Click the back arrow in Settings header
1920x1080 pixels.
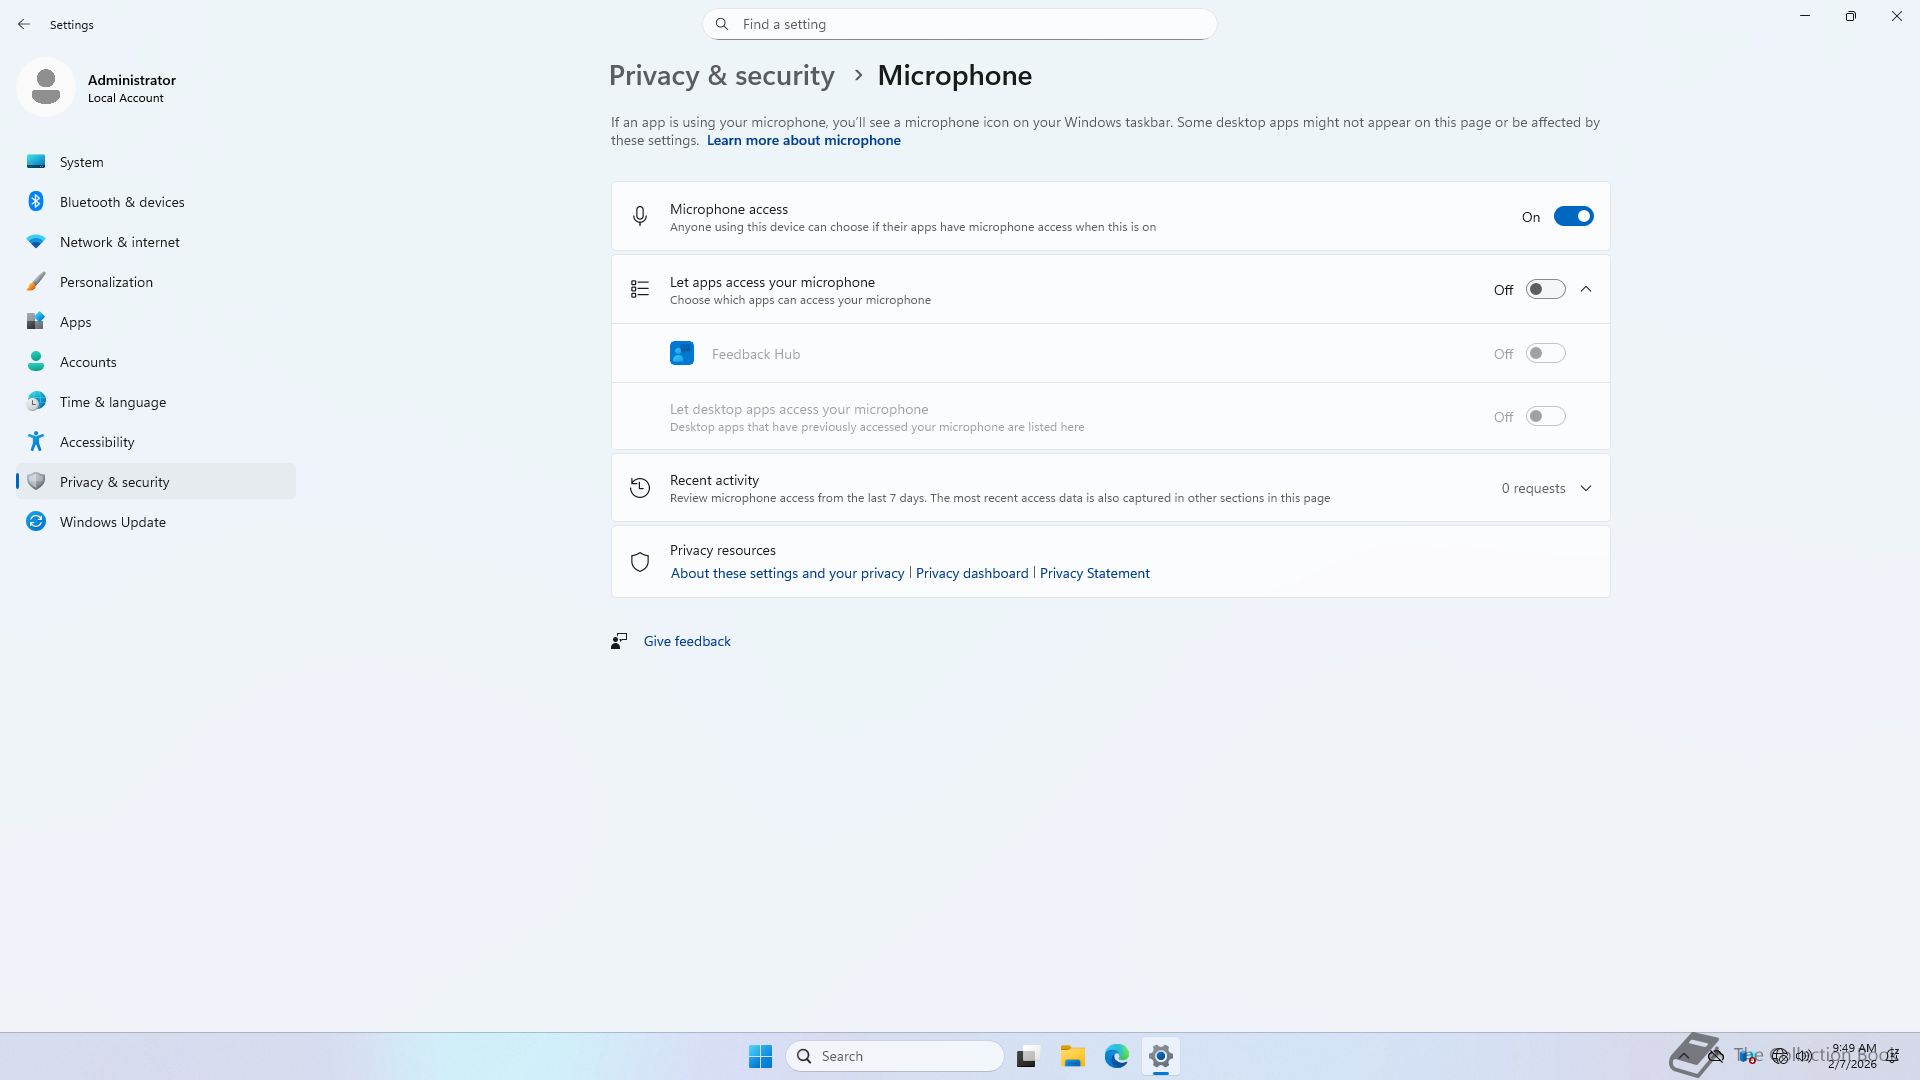(x=24, y=24)
